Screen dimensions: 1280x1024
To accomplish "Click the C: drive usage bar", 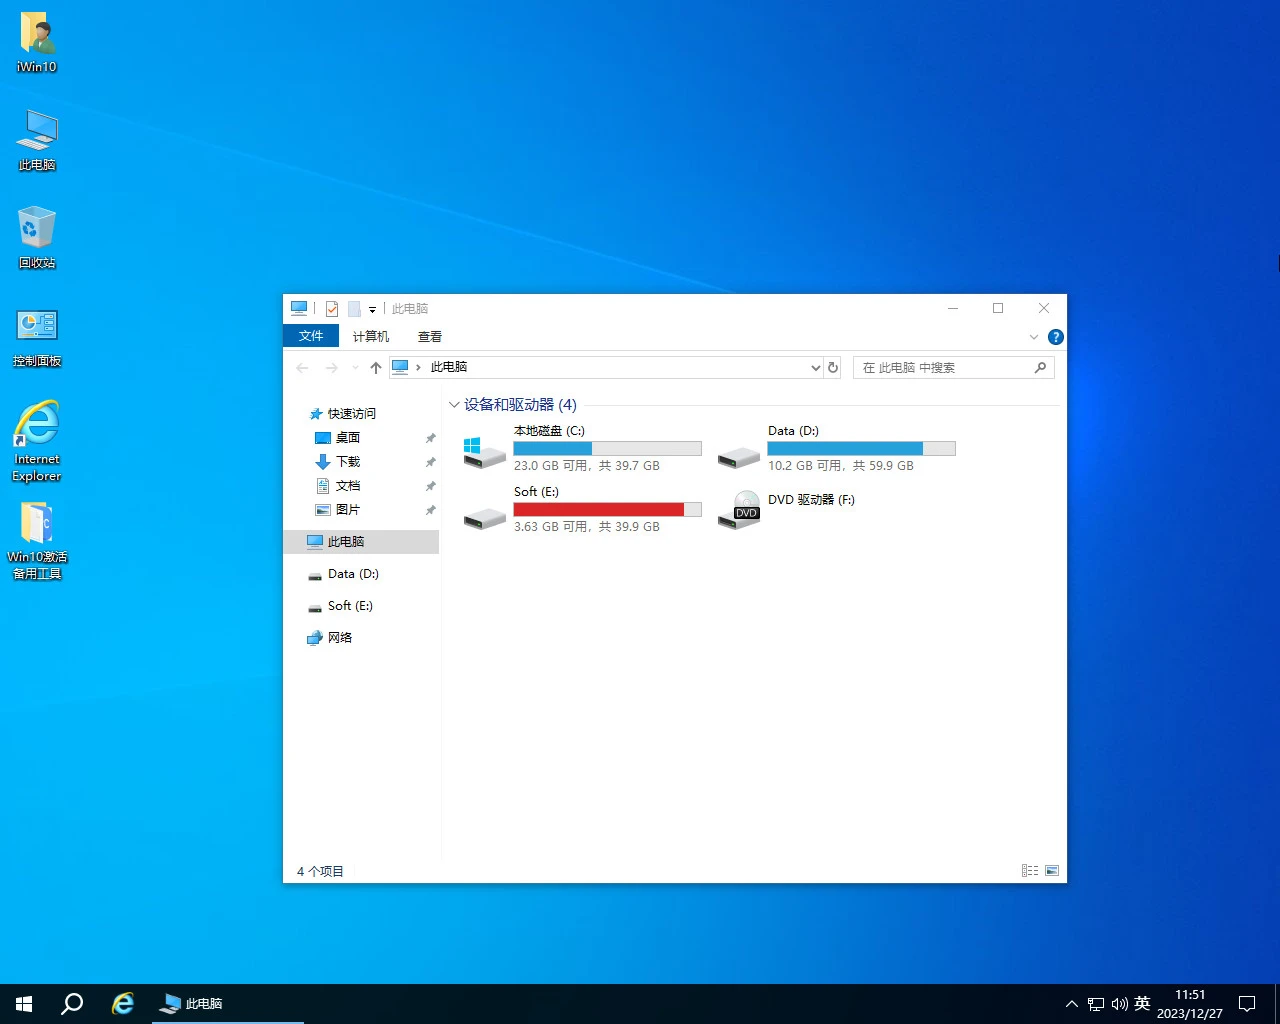I will pos(607,449).
